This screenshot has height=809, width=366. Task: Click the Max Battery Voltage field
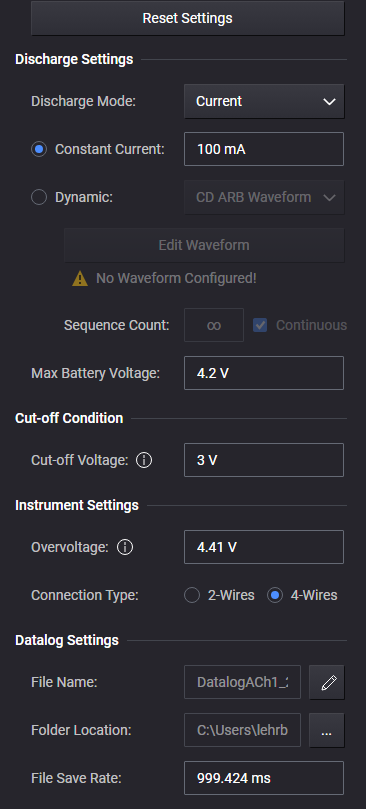(264, 373)
